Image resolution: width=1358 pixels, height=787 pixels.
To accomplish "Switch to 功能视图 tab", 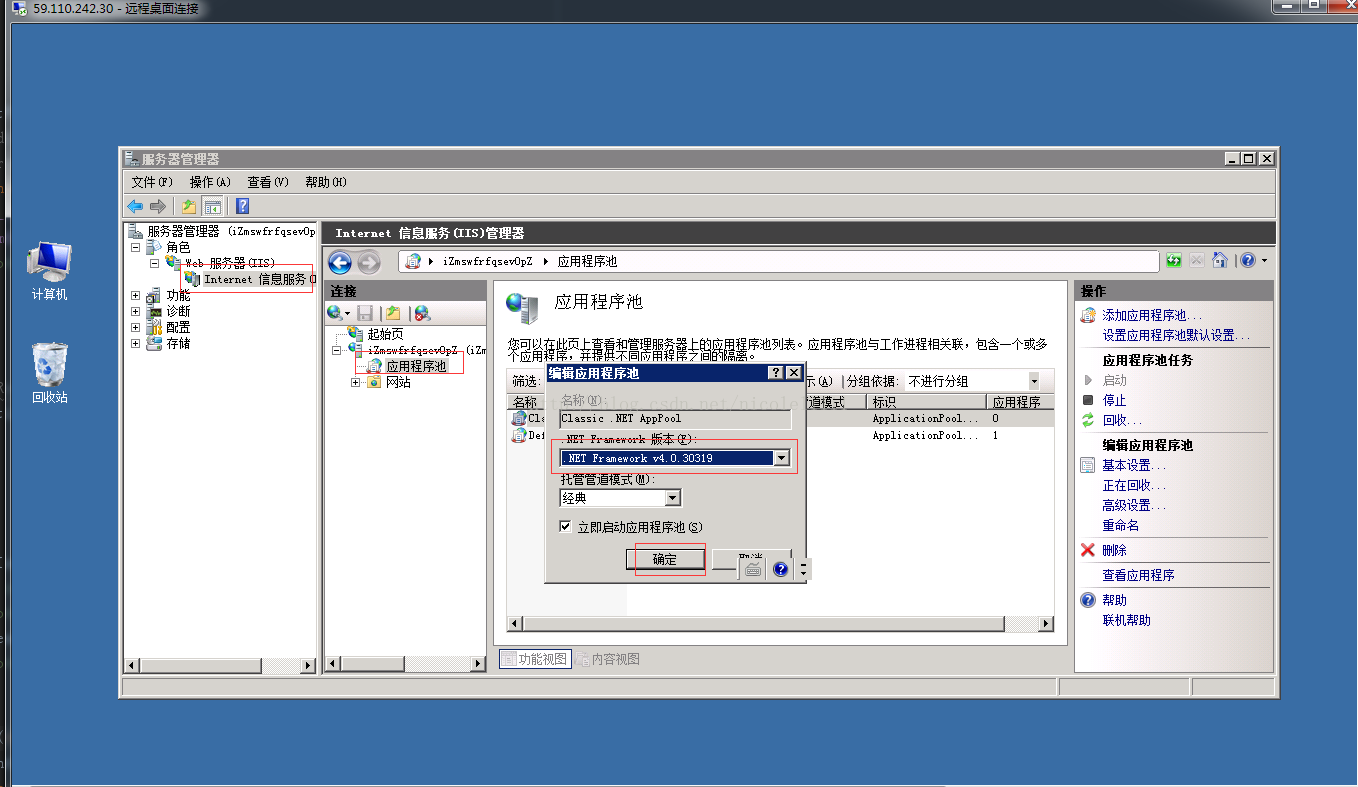I will click(535, 659).
